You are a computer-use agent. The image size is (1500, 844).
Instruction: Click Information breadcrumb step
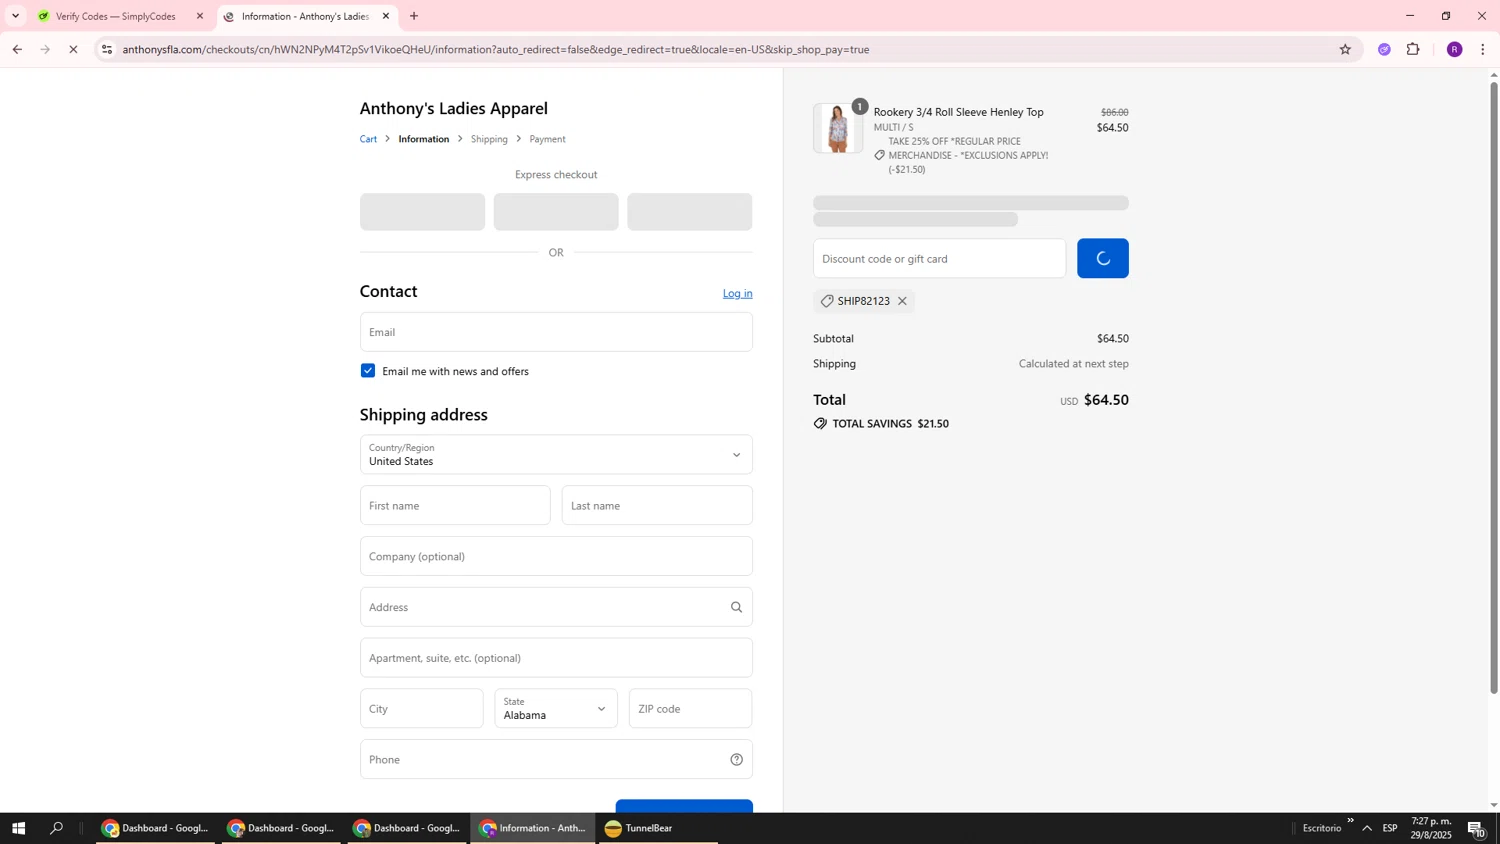click(x=424, y=139)
